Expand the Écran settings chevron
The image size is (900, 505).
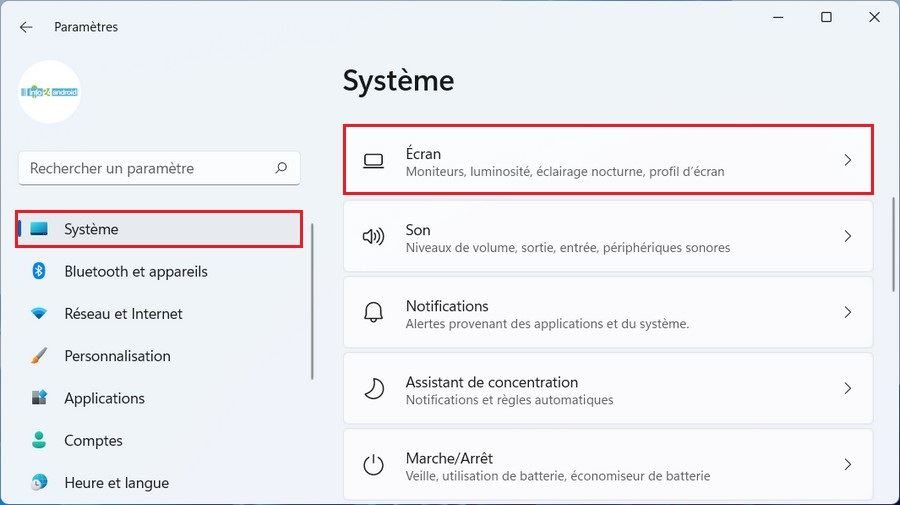tap(847, 160)
